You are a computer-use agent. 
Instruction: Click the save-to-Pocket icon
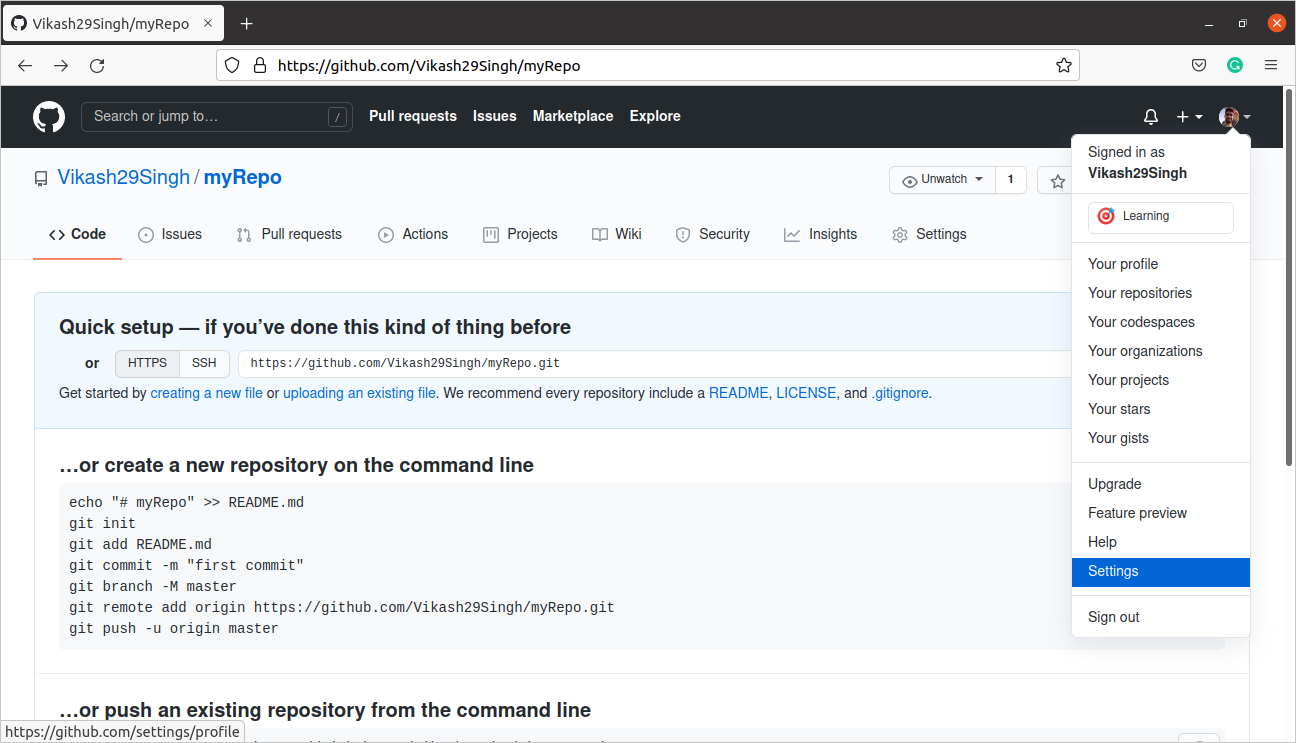(x=1199, y=64)
